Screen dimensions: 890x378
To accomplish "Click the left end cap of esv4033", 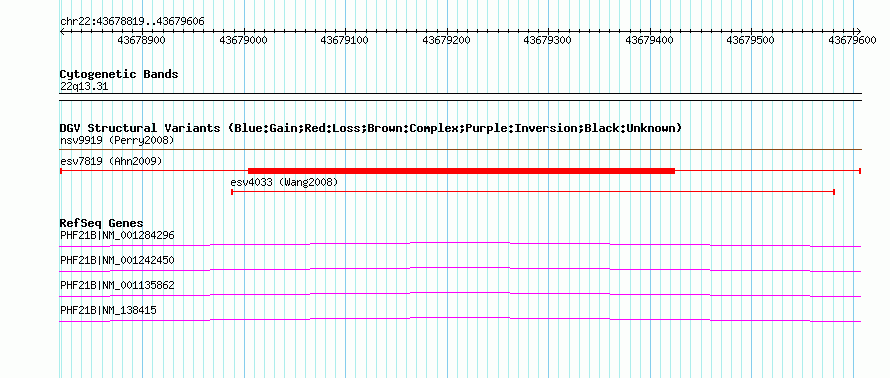I will [x=232, y=192].
